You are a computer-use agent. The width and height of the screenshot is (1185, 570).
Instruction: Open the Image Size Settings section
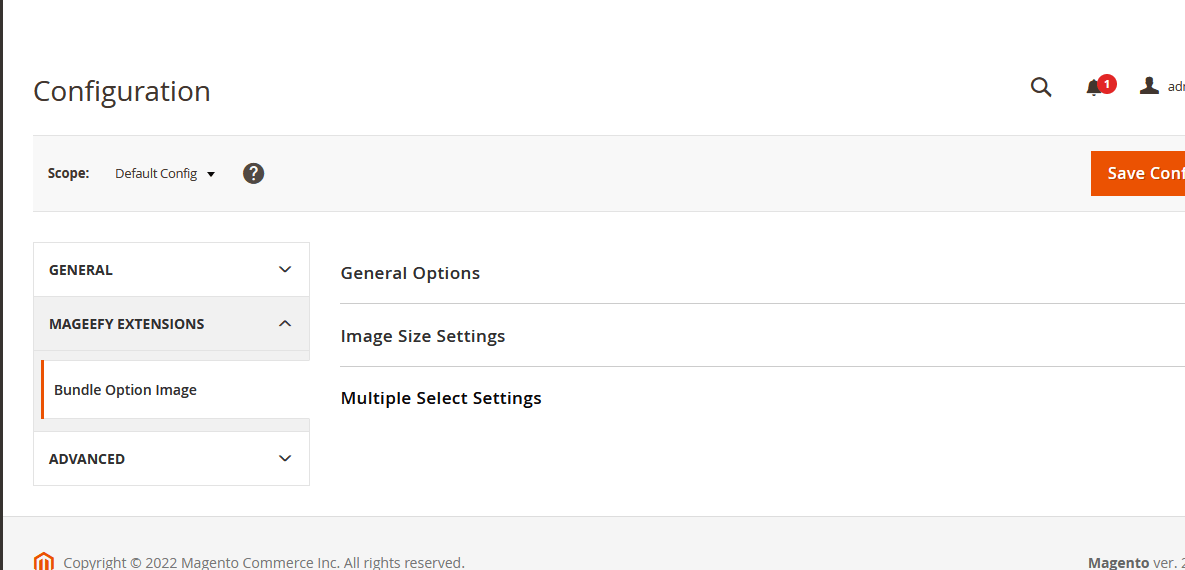tap(423, 336)
